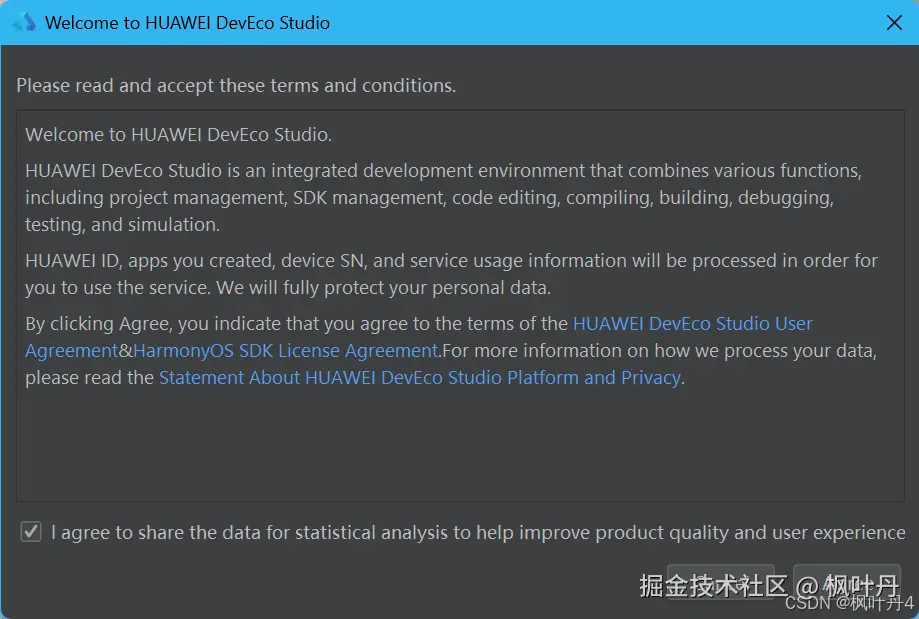919x619 pixels.
Task: Click the paragraph about HUAWEI ID and device SN
Action: [451, 261]
